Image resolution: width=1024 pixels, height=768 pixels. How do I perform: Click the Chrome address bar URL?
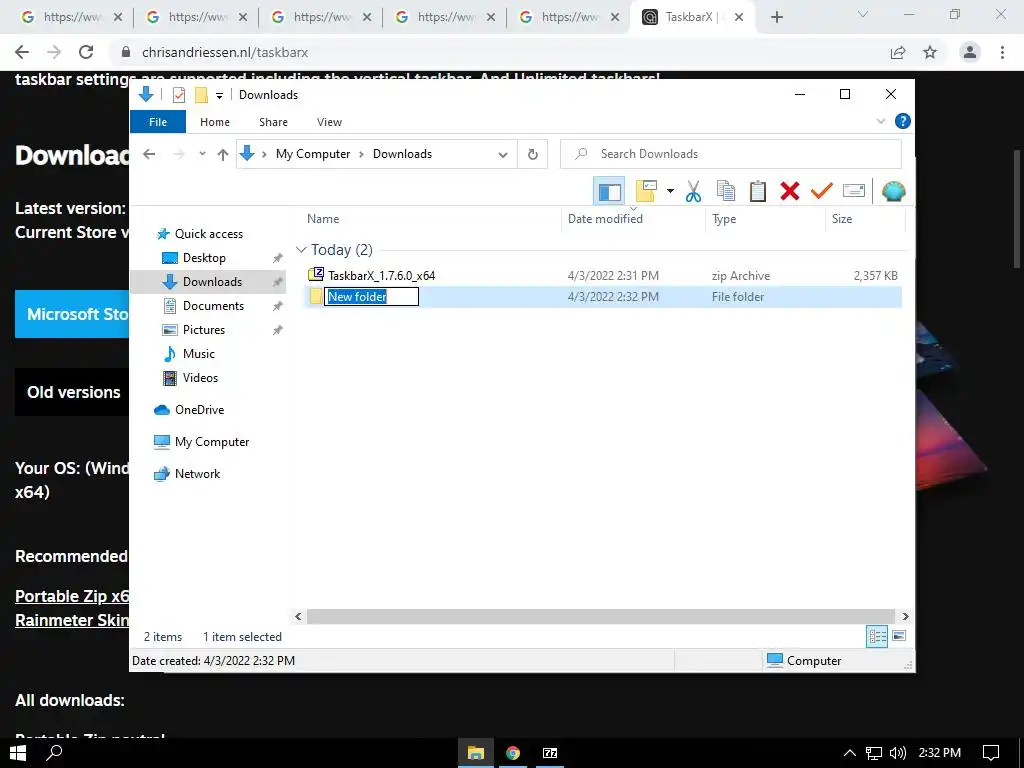point(225,52)
